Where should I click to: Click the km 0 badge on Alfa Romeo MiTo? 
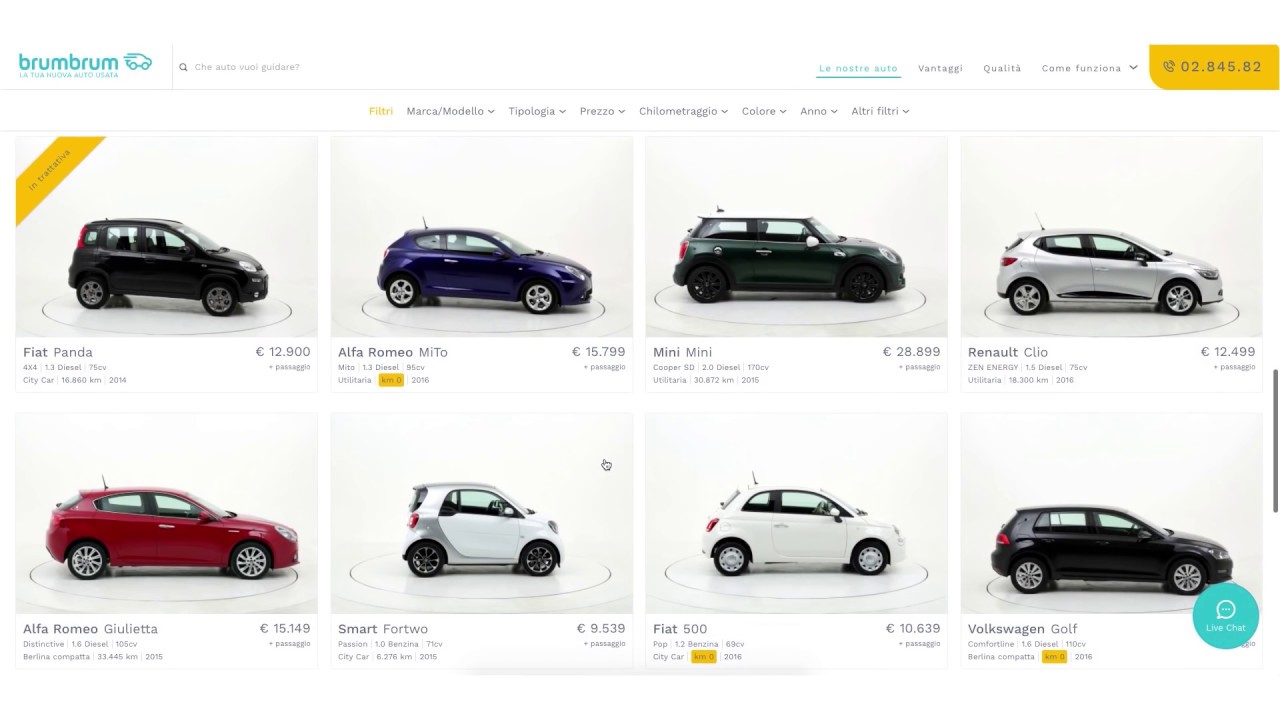(x=391, y=380)
